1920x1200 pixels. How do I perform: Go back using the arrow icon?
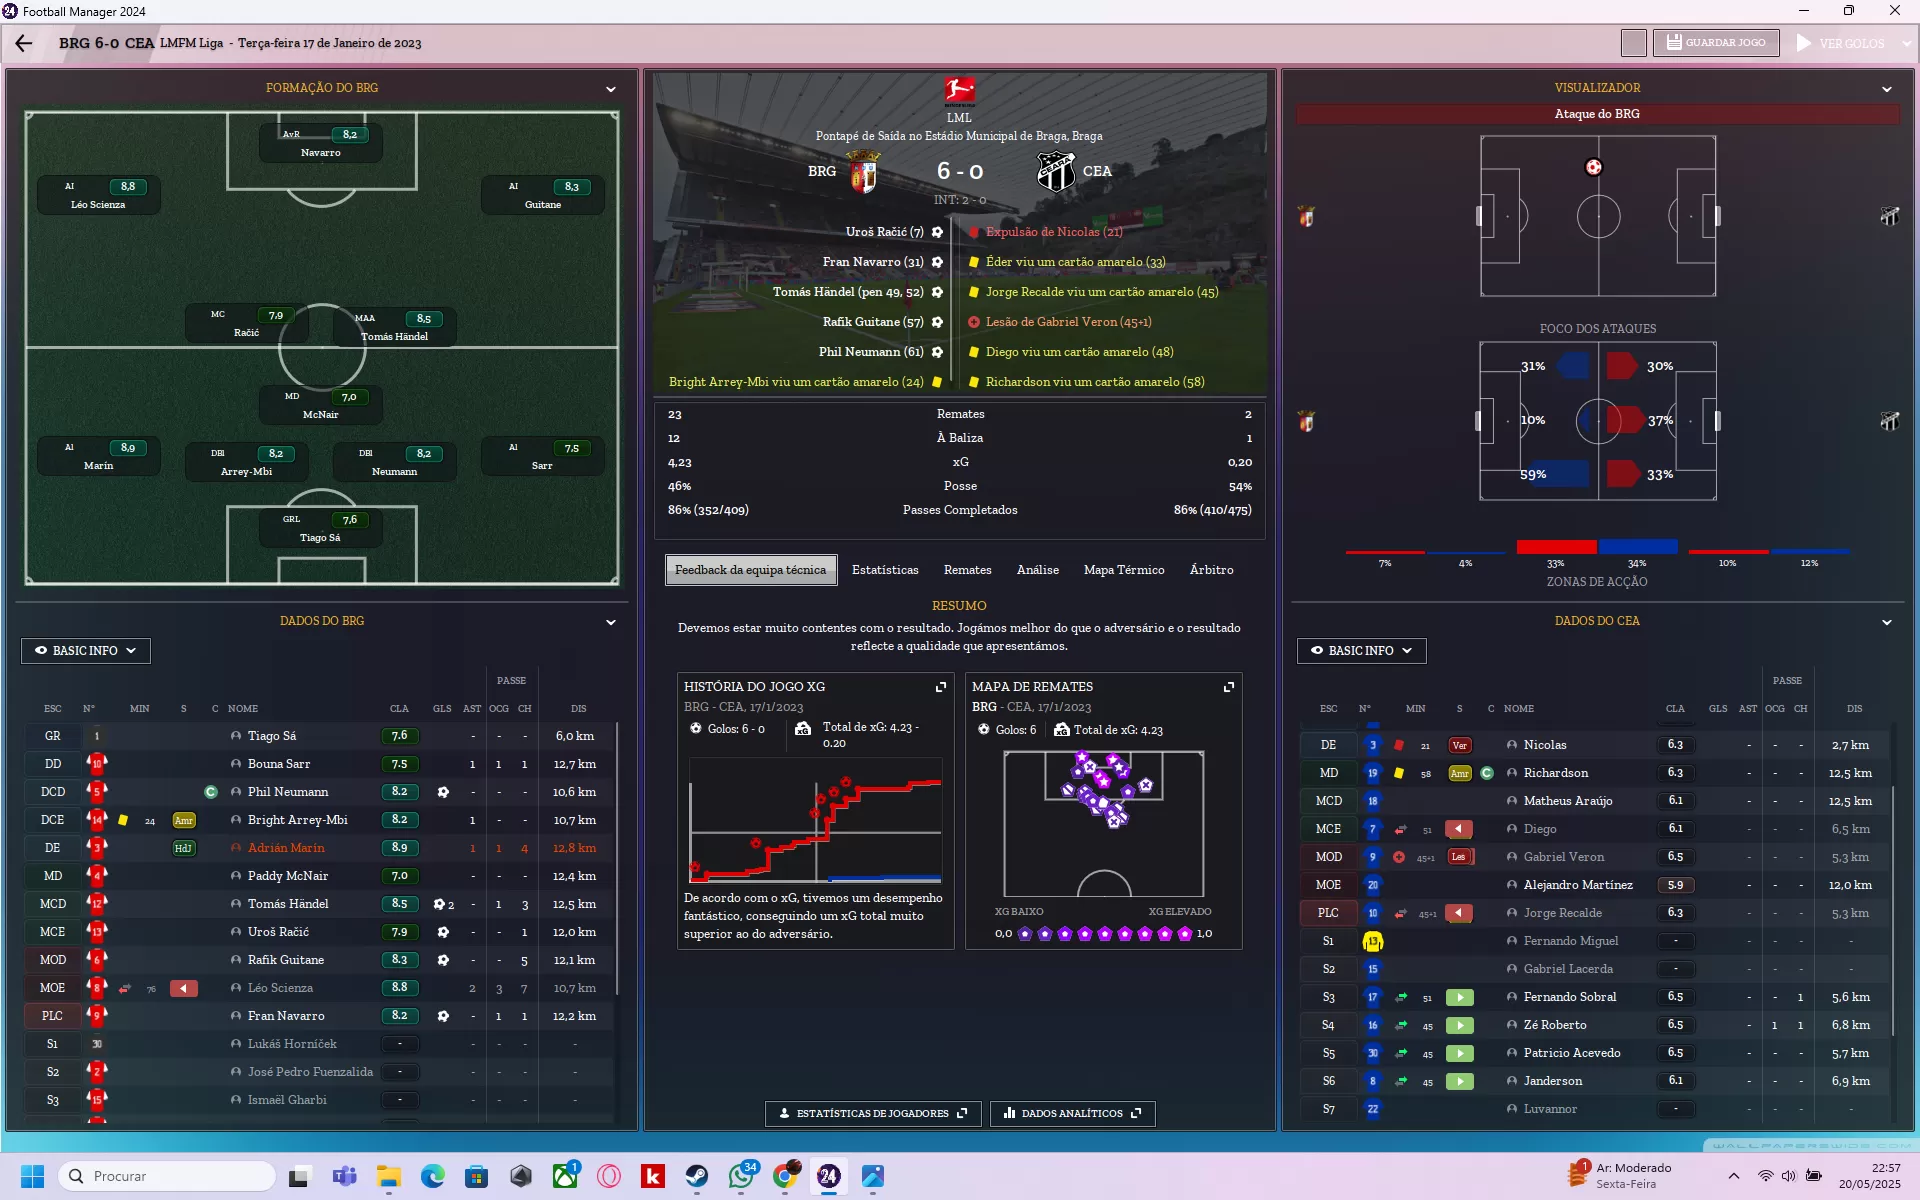point(24,43)
